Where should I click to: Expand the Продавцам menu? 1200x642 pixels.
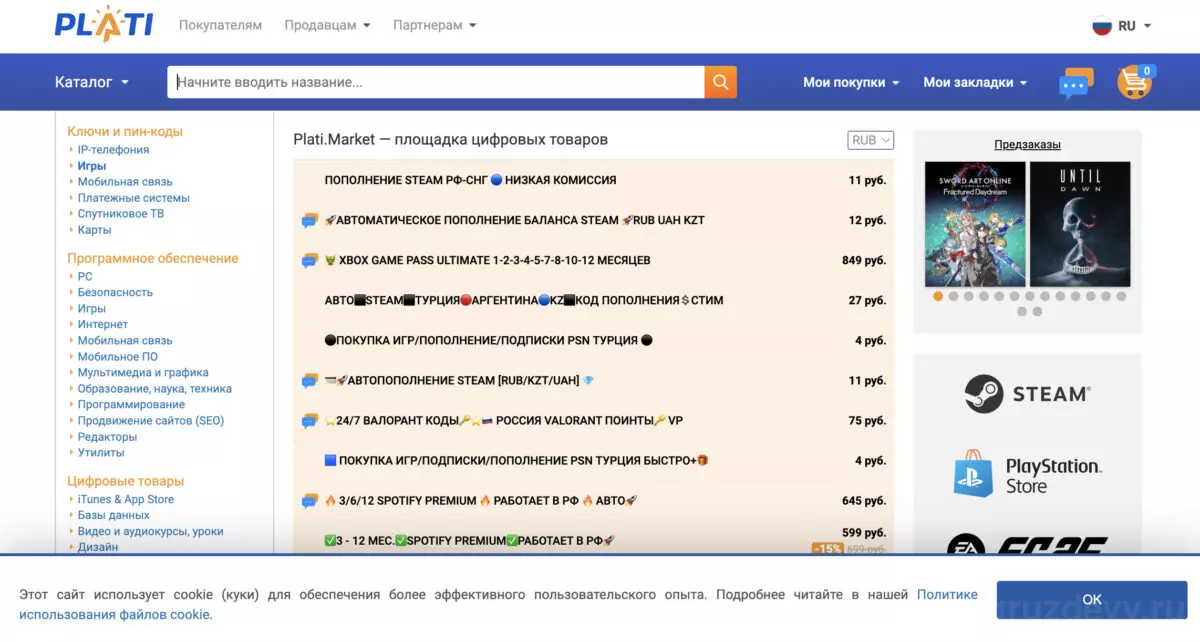pos(327,25)
